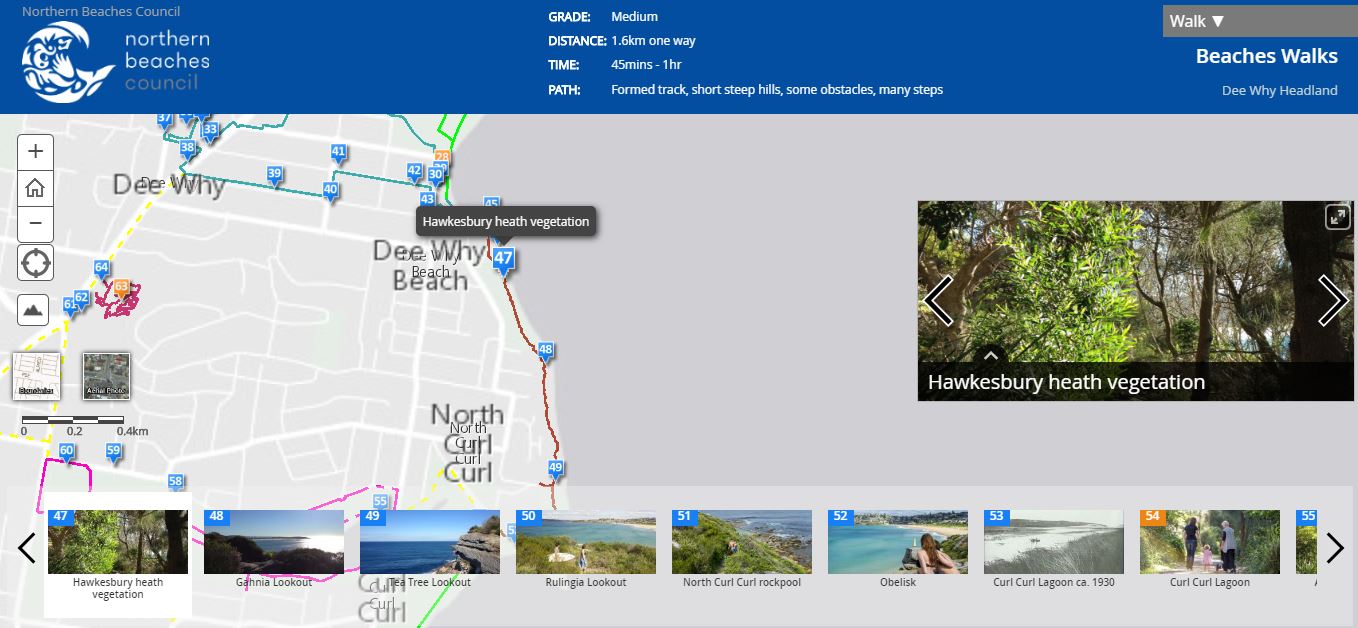
Task: Select orange map marker 28
Action: point(442,158)
